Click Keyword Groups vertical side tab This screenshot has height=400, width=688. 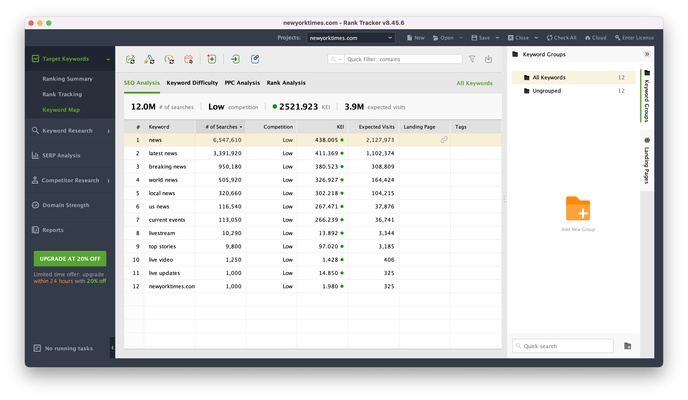647,96
